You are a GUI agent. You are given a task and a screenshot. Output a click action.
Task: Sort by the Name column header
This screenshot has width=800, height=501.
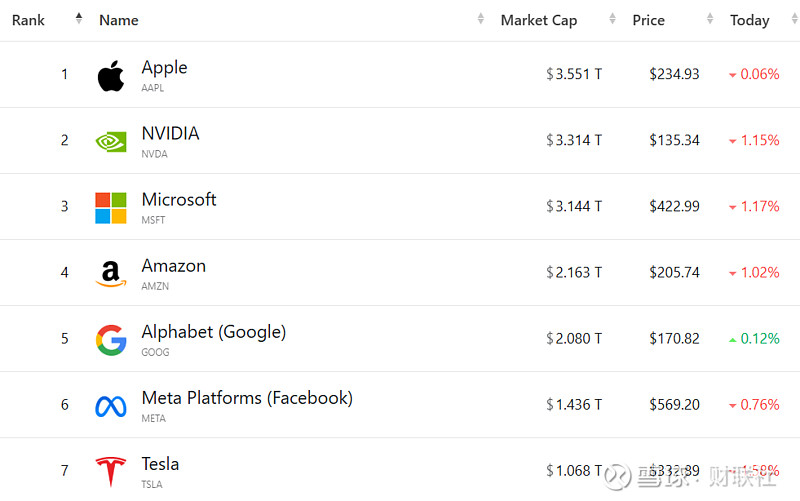coord(119,20)
